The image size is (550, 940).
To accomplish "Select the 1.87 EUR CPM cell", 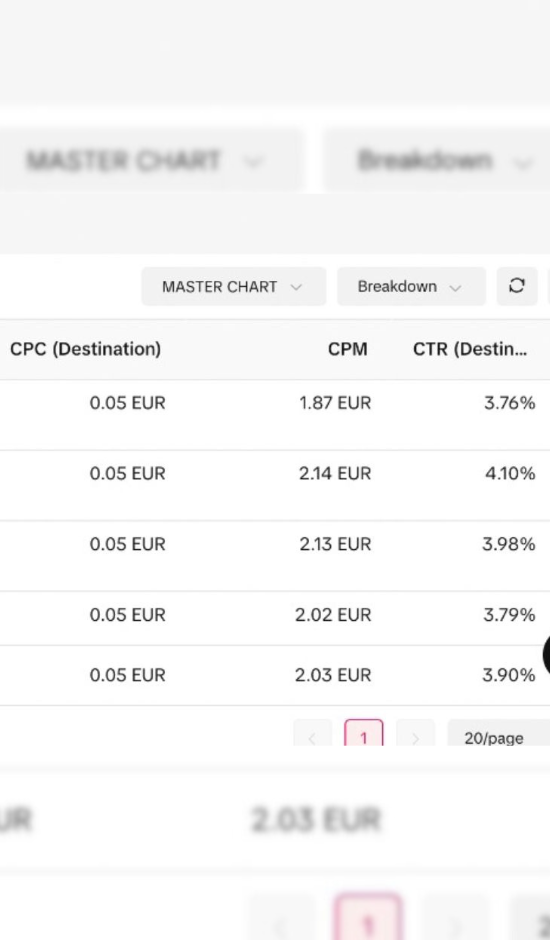I will coord(335,403).
